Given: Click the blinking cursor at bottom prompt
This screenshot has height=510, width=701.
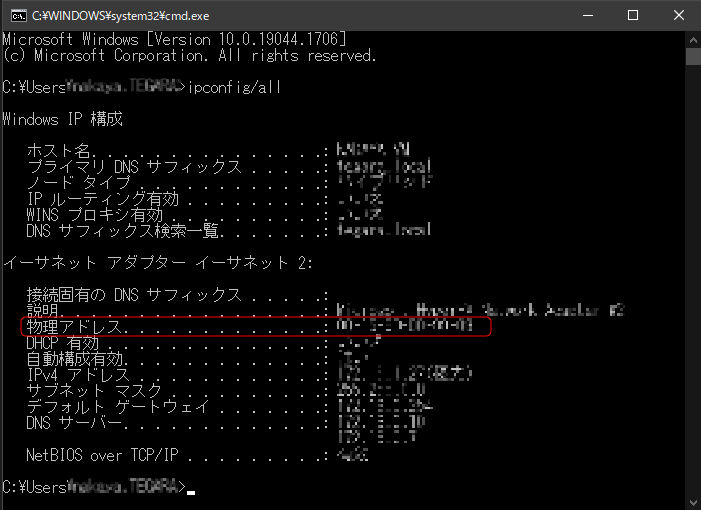Looking at the screenshot, I should (191, 490).
